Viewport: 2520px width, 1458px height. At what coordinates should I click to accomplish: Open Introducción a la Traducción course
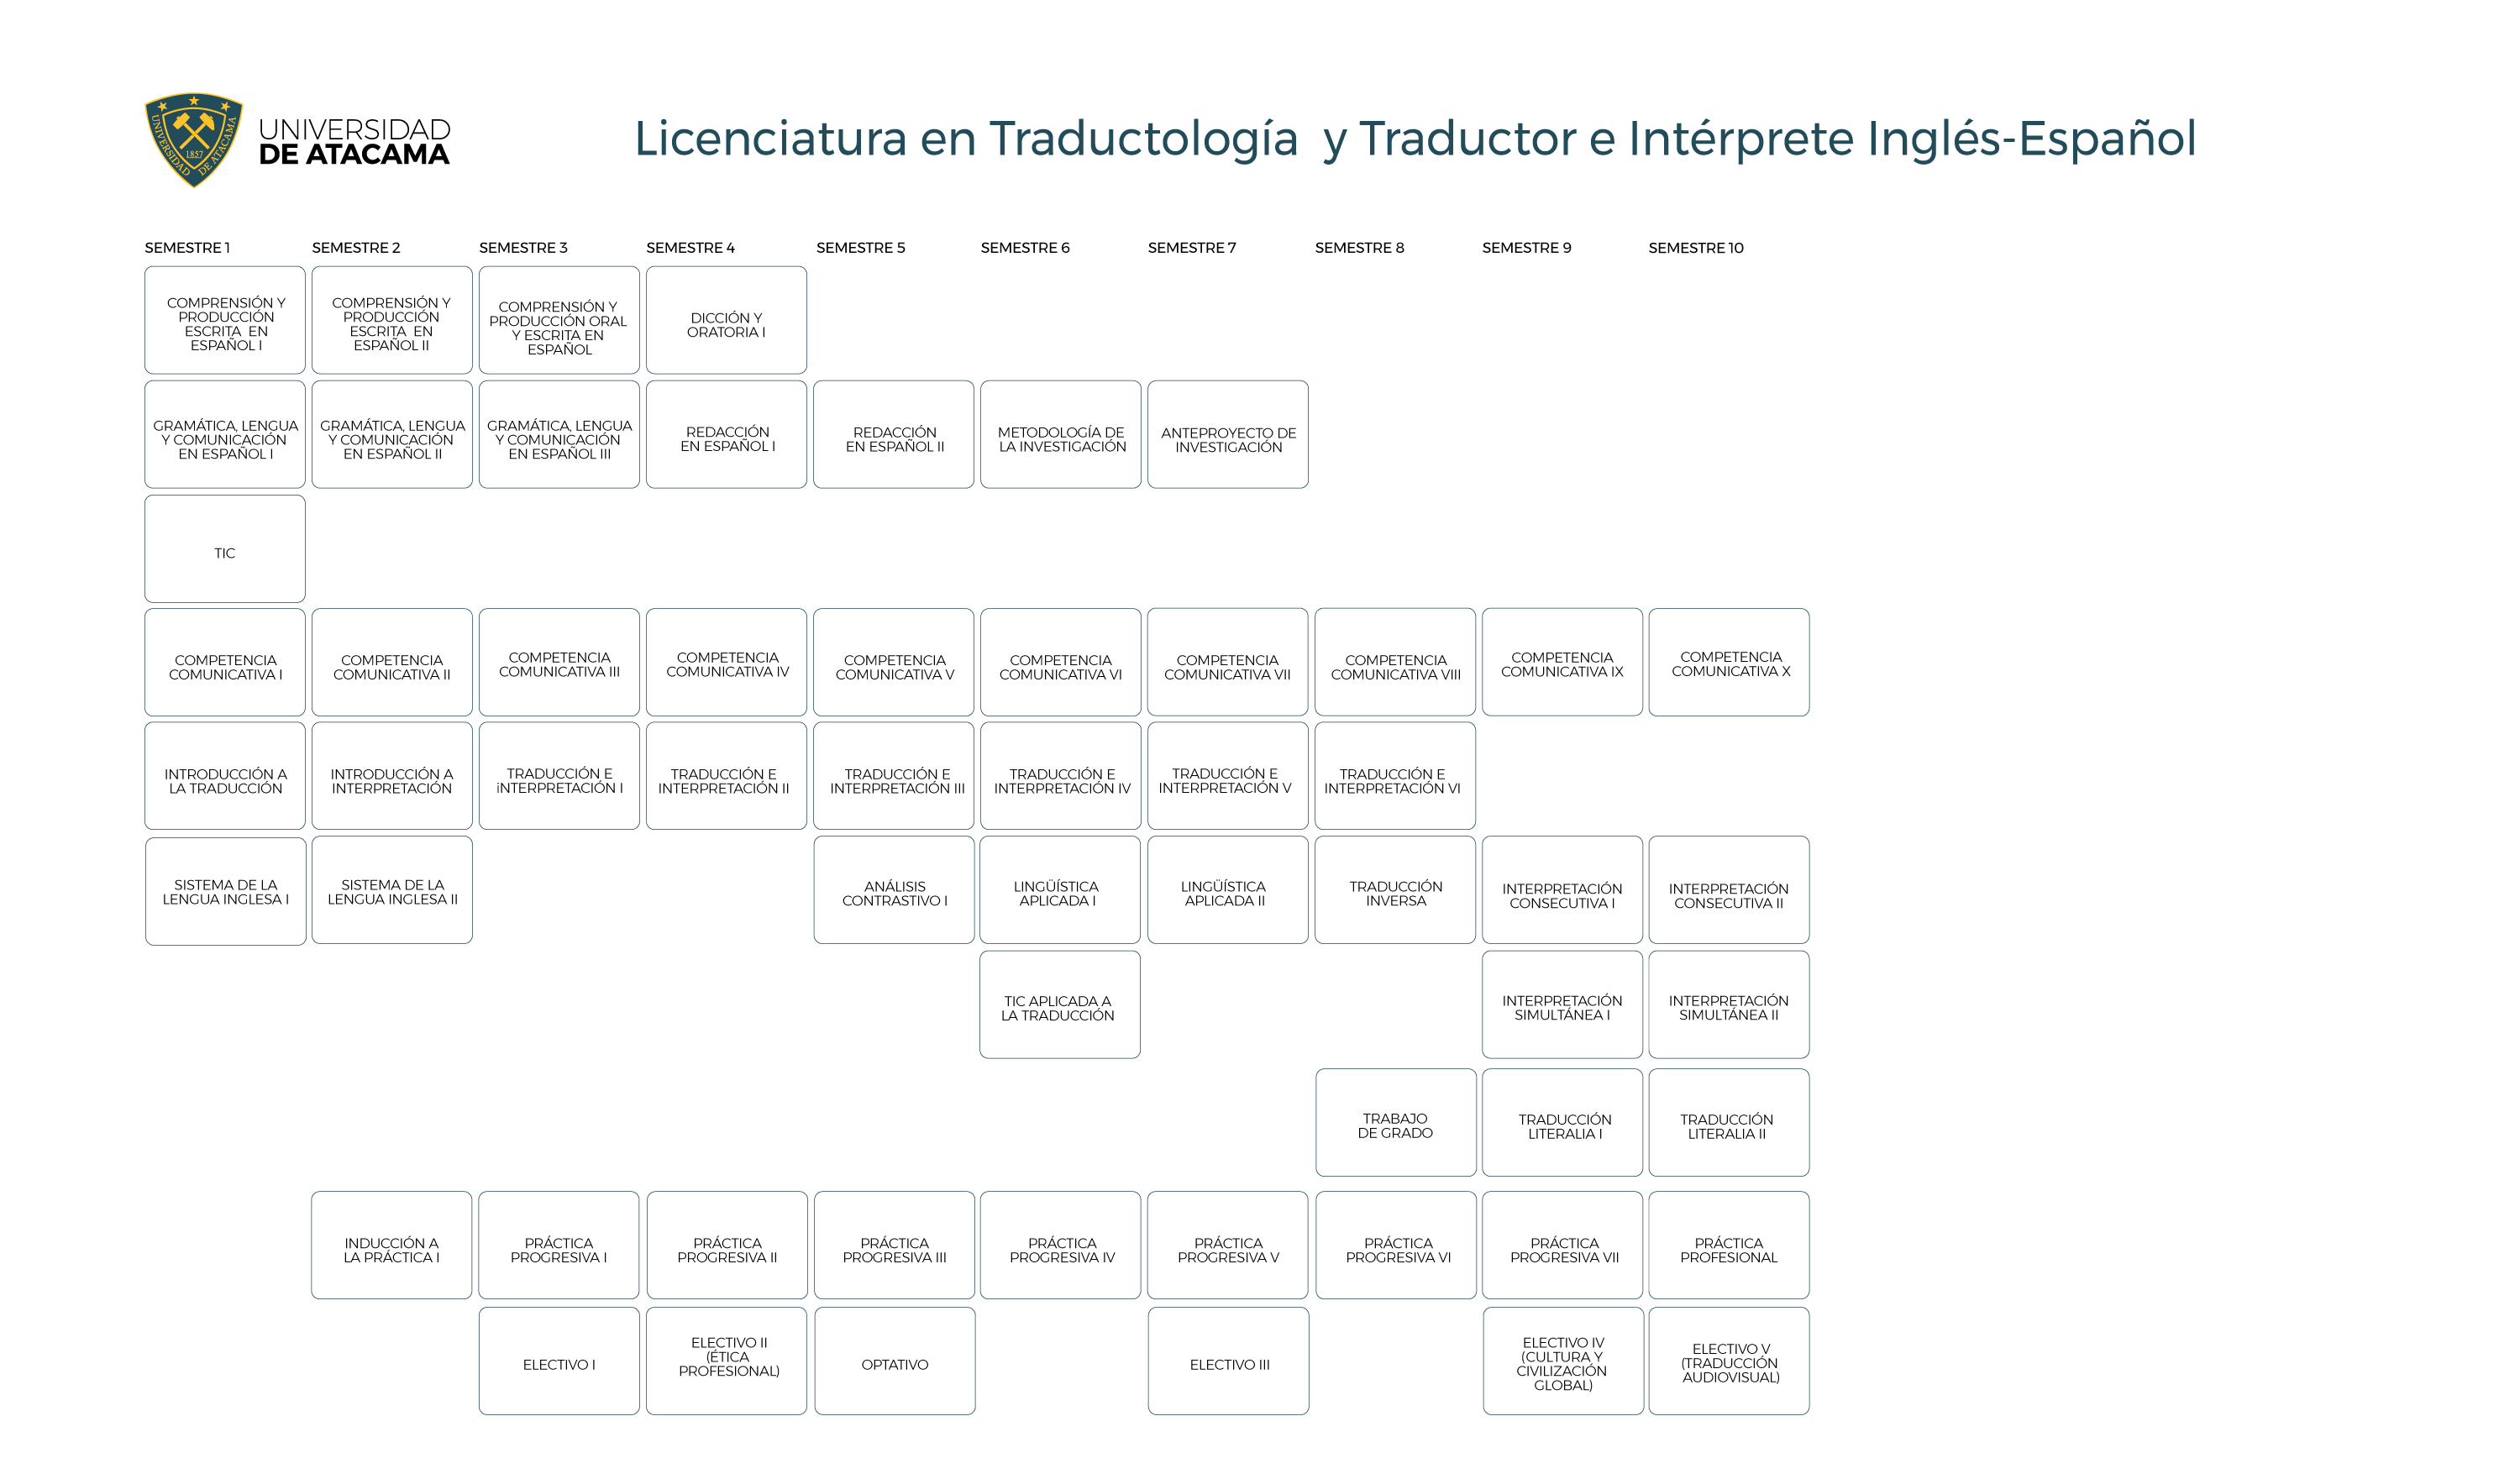click(x=225, y=776)
